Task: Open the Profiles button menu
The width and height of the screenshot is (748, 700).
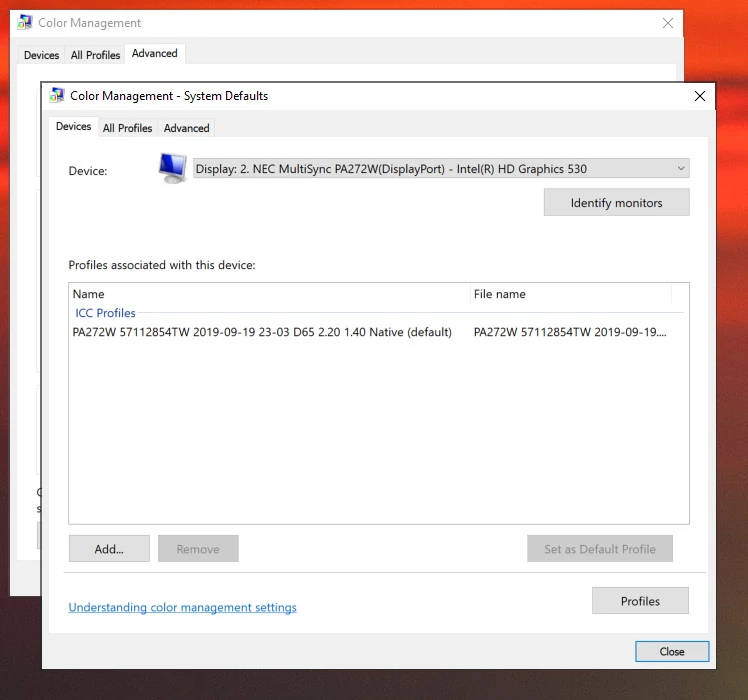Action: point(640,601)
